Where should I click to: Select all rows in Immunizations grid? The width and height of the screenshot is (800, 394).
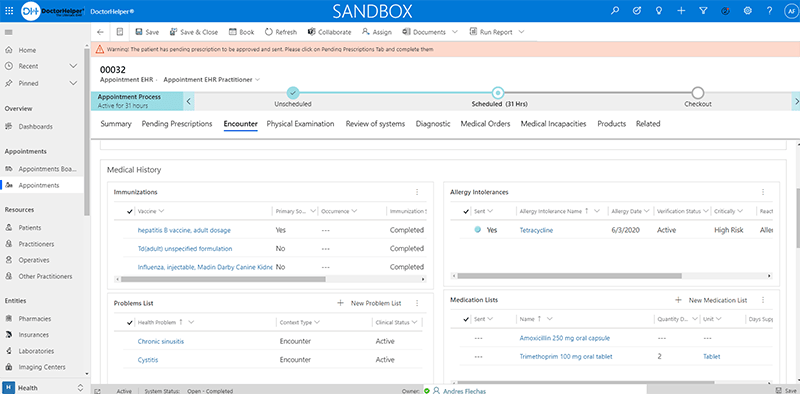coord(130,211)
